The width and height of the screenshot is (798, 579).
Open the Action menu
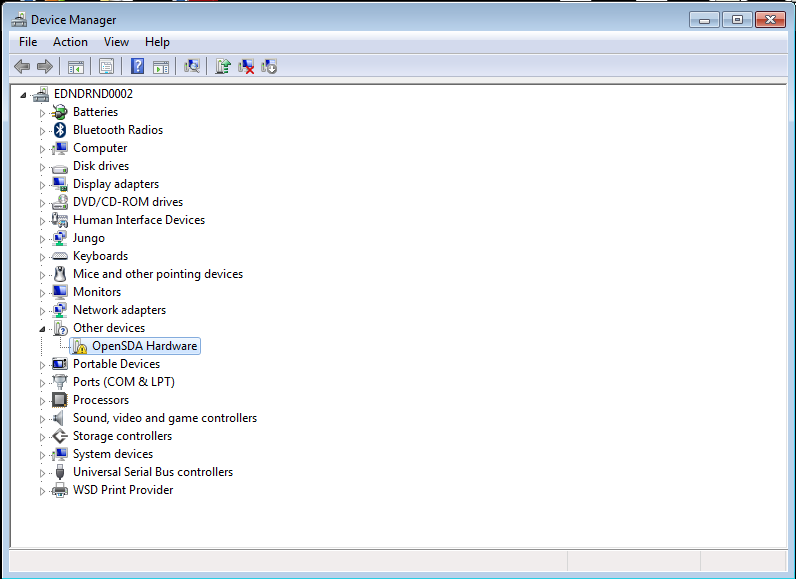pos(70,42)
